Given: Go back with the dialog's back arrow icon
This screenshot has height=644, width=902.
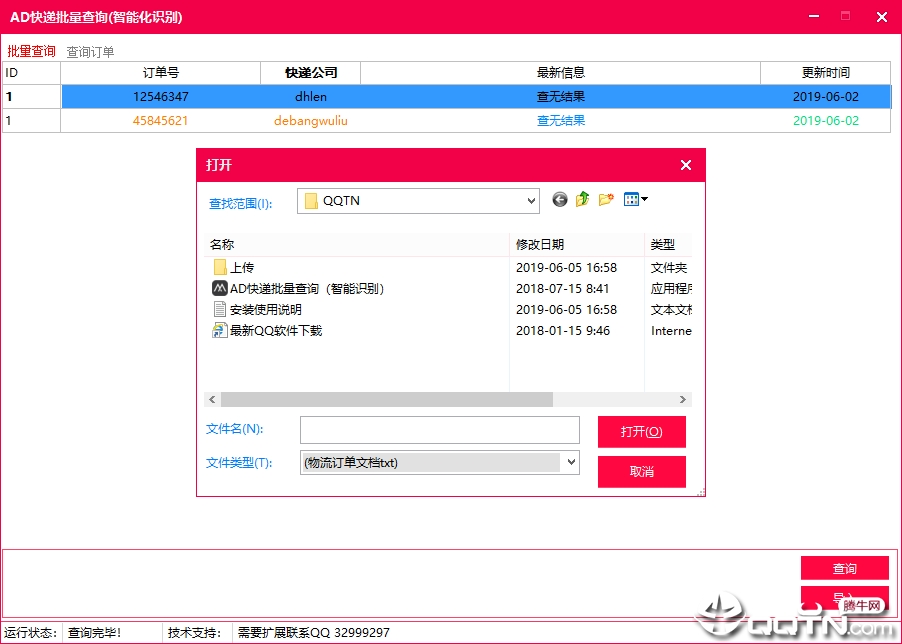Looking at the screenshot, I should [560, 200].
